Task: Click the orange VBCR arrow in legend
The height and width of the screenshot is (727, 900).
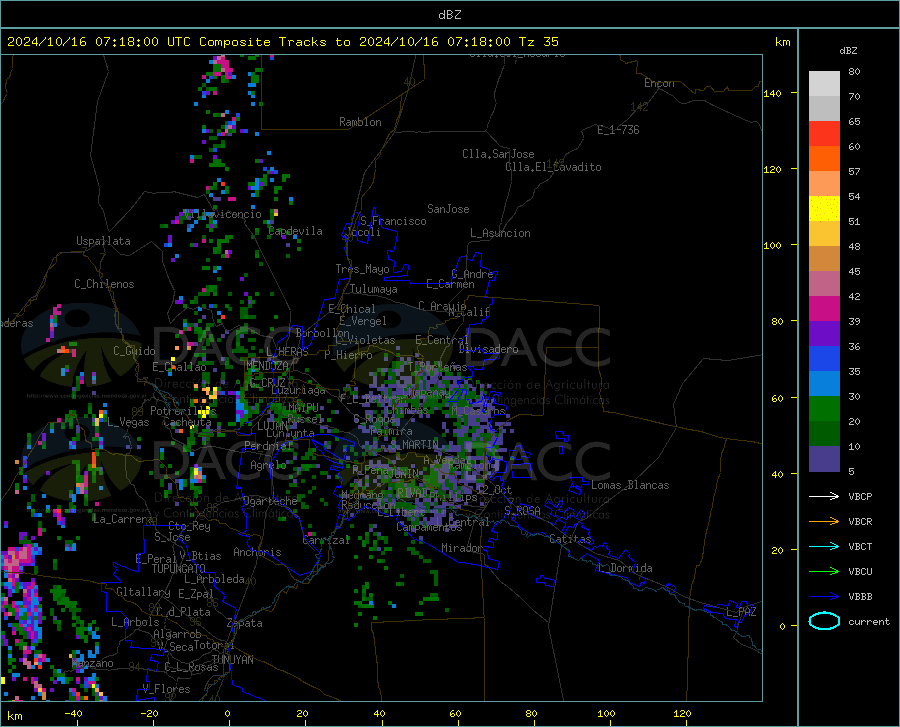Action: [x=824, y=522]
